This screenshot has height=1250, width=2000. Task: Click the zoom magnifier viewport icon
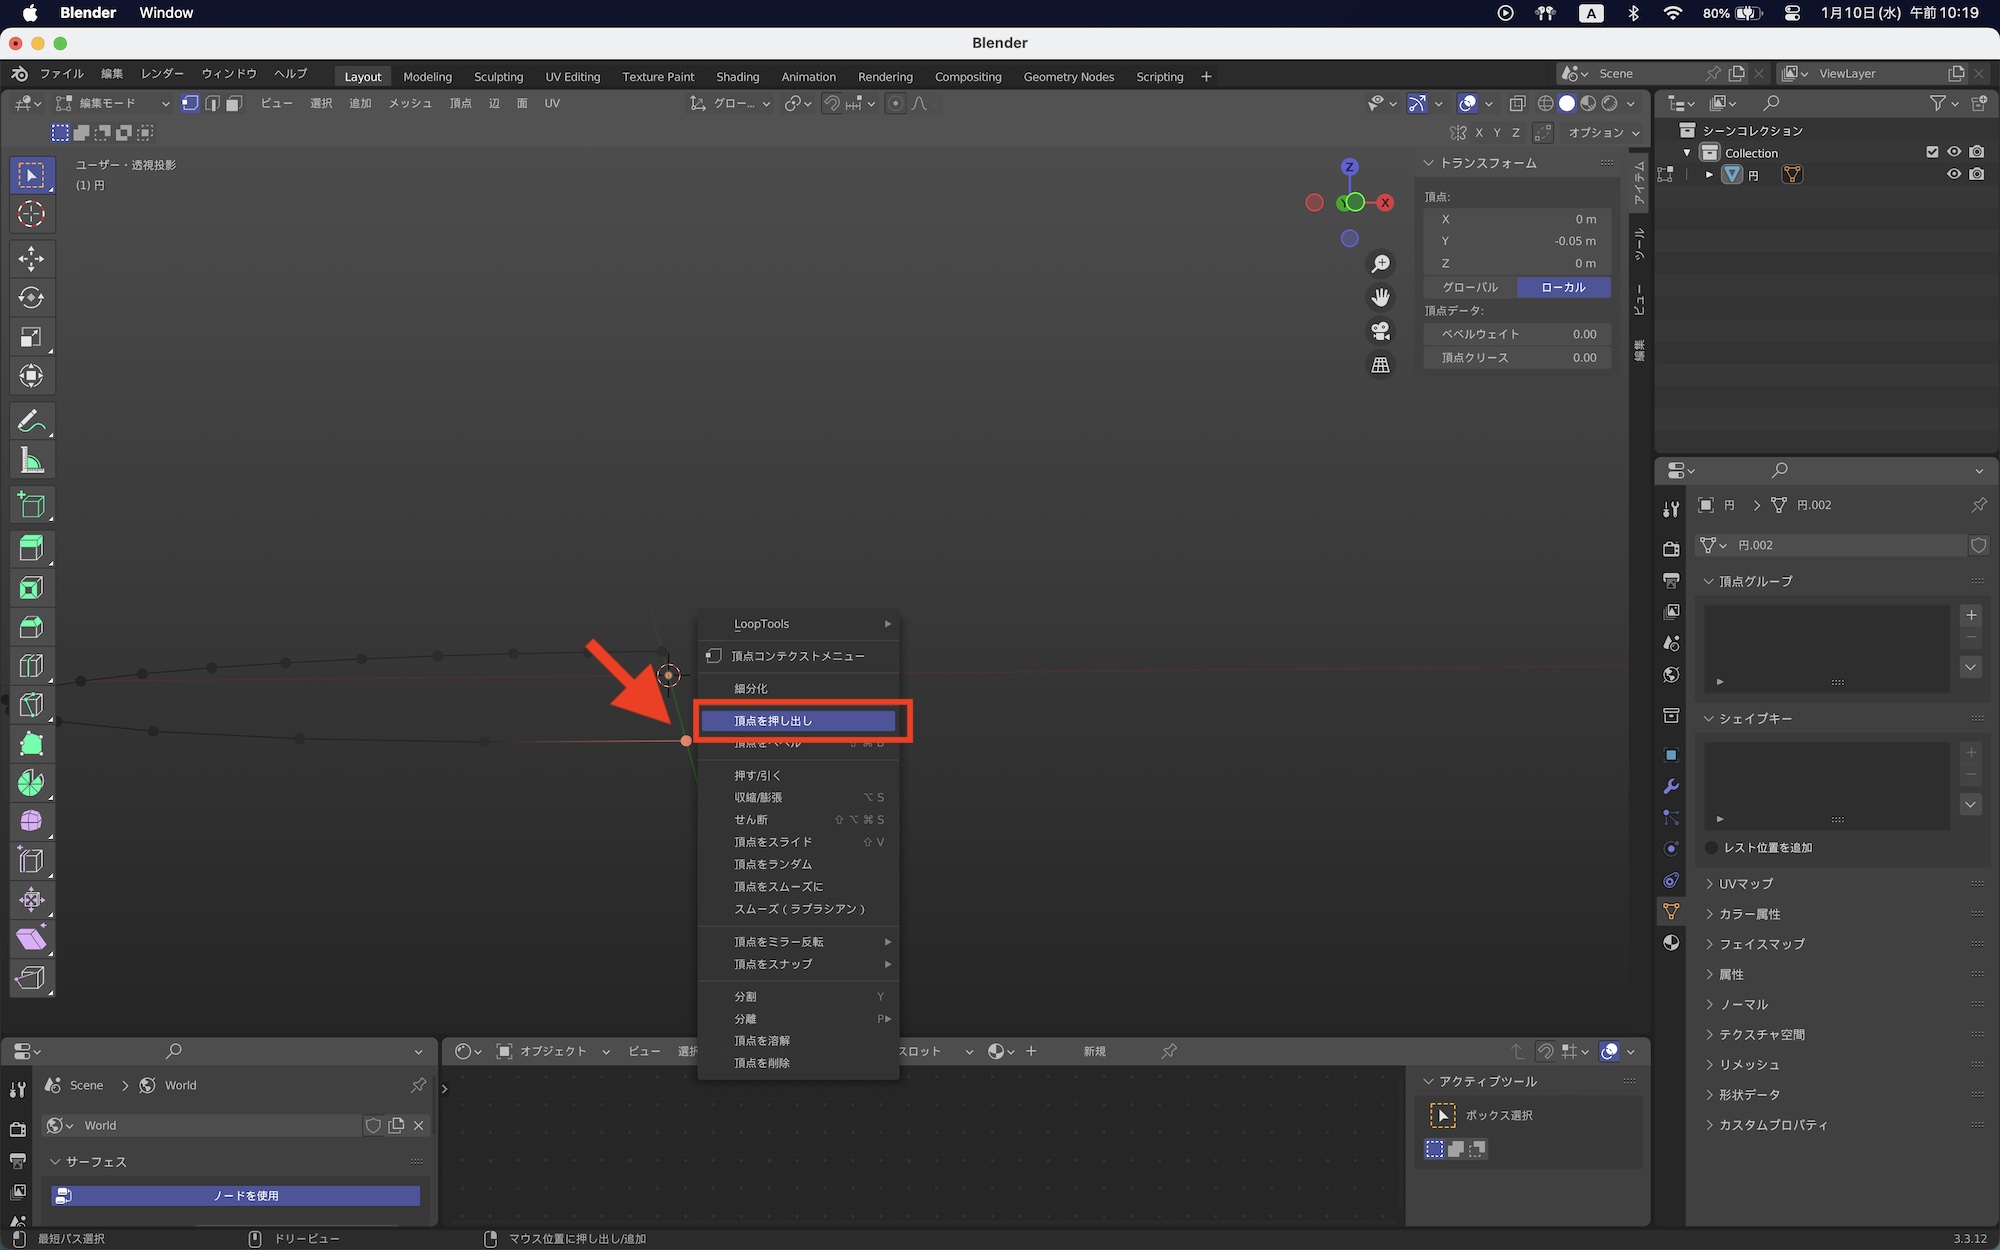click(1380, 264)
